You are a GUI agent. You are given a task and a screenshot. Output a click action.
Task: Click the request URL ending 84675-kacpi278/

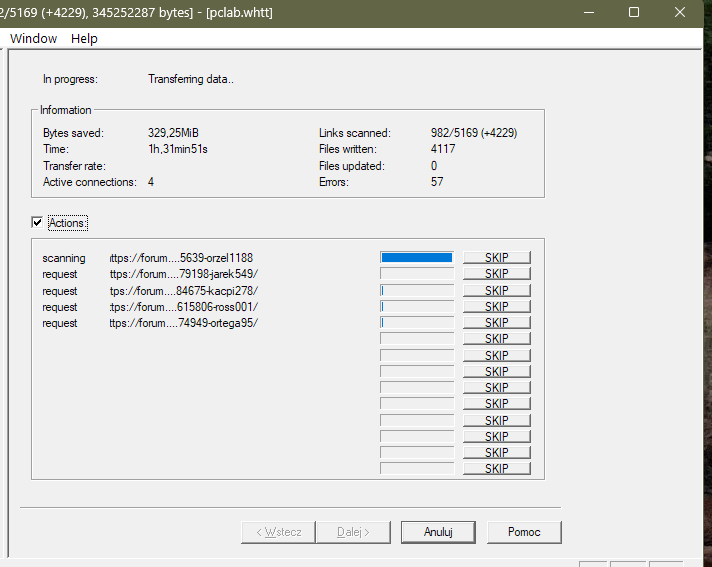[184, 291]
